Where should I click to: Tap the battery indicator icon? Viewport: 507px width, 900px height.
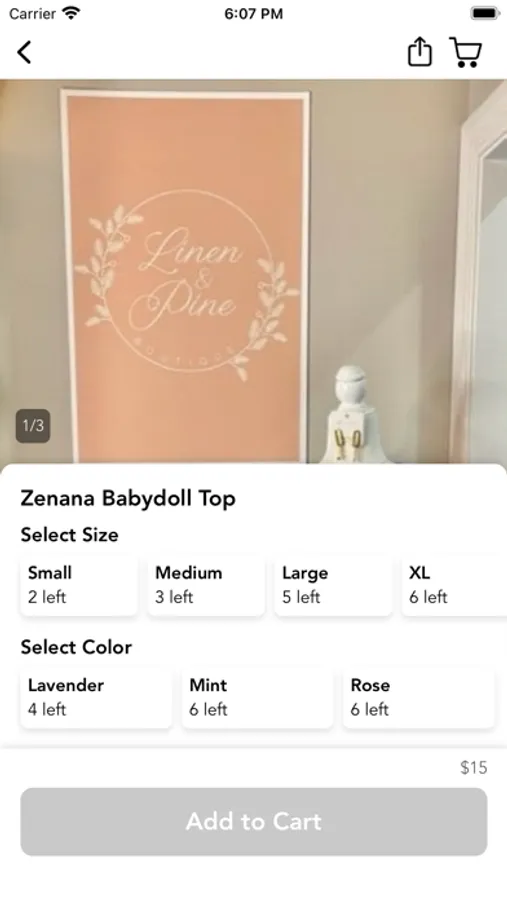[485, 13]
